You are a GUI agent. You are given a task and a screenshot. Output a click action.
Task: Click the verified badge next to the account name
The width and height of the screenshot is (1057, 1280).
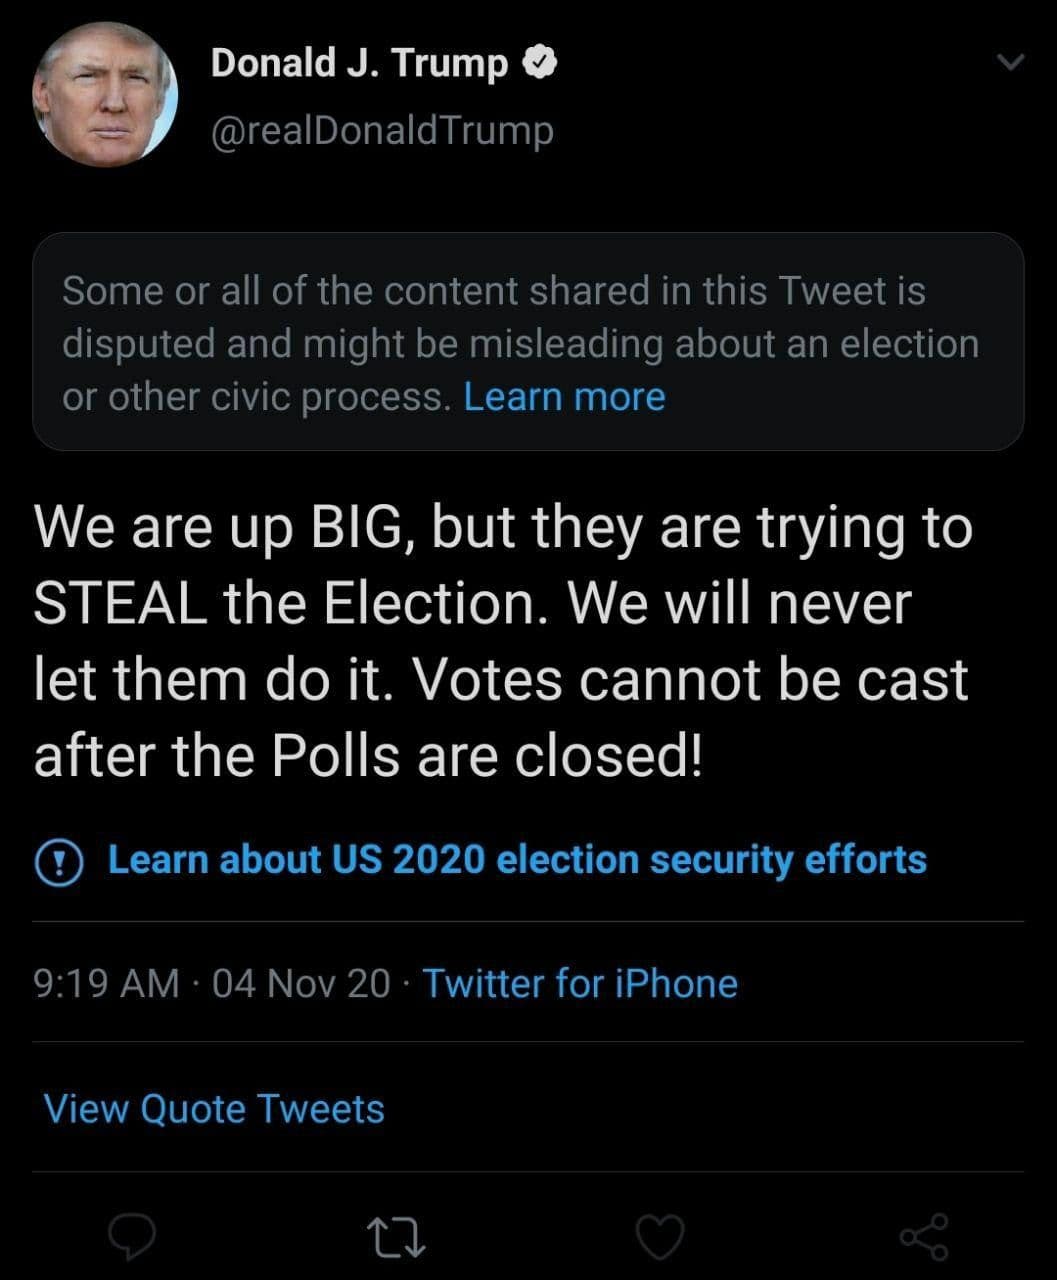[x=540, y=63]
